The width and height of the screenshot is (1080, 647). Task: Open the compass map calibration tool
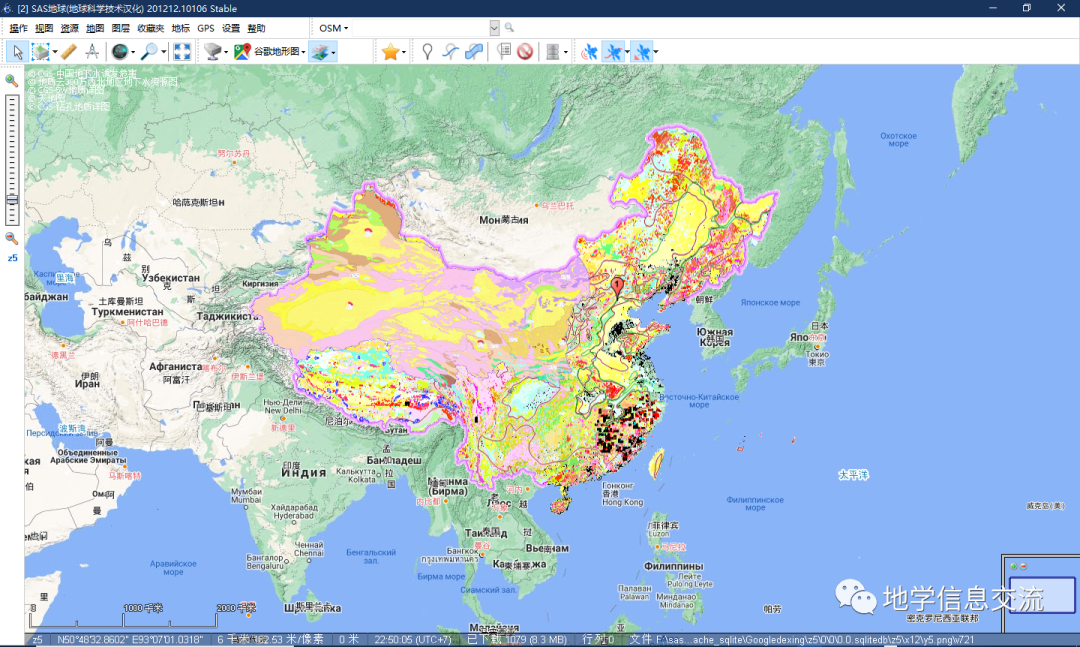[x=92, y=52]
